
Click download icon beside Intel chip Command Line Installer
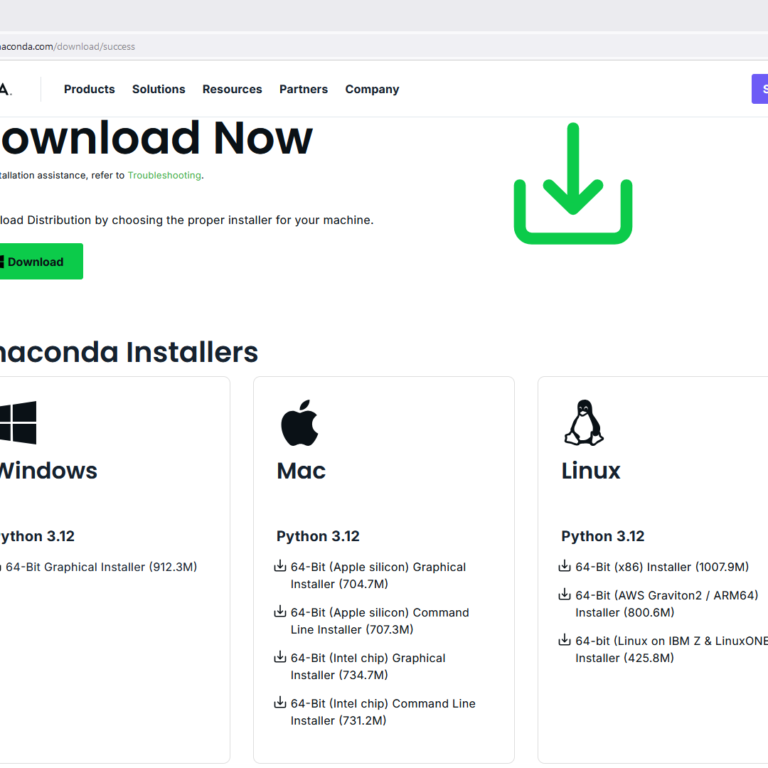tap(281, 703)
